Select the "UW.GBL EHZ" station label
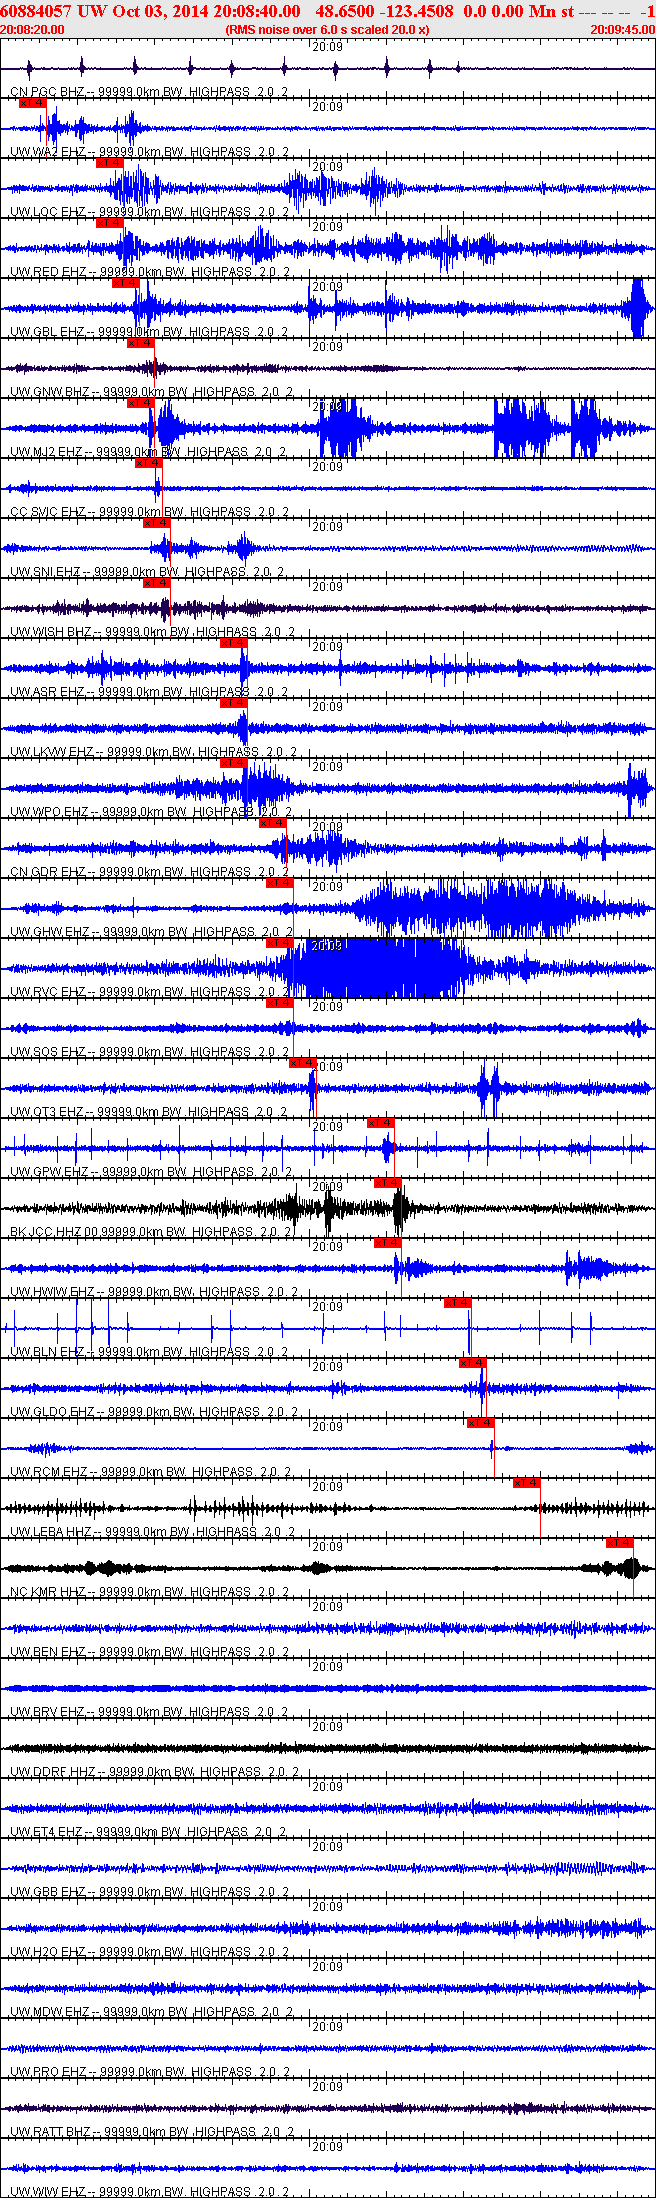This screenshot has width=656, height=2198. pos(48,332)
